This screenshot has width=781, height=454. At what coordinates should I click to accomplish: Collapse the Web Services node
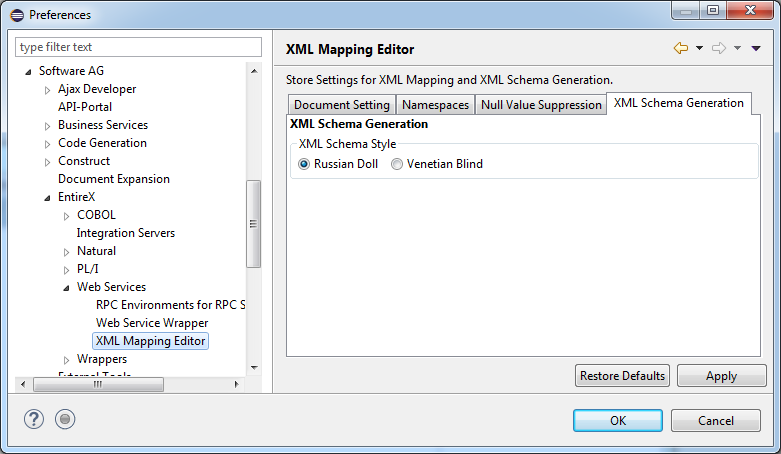coord(66,288)
